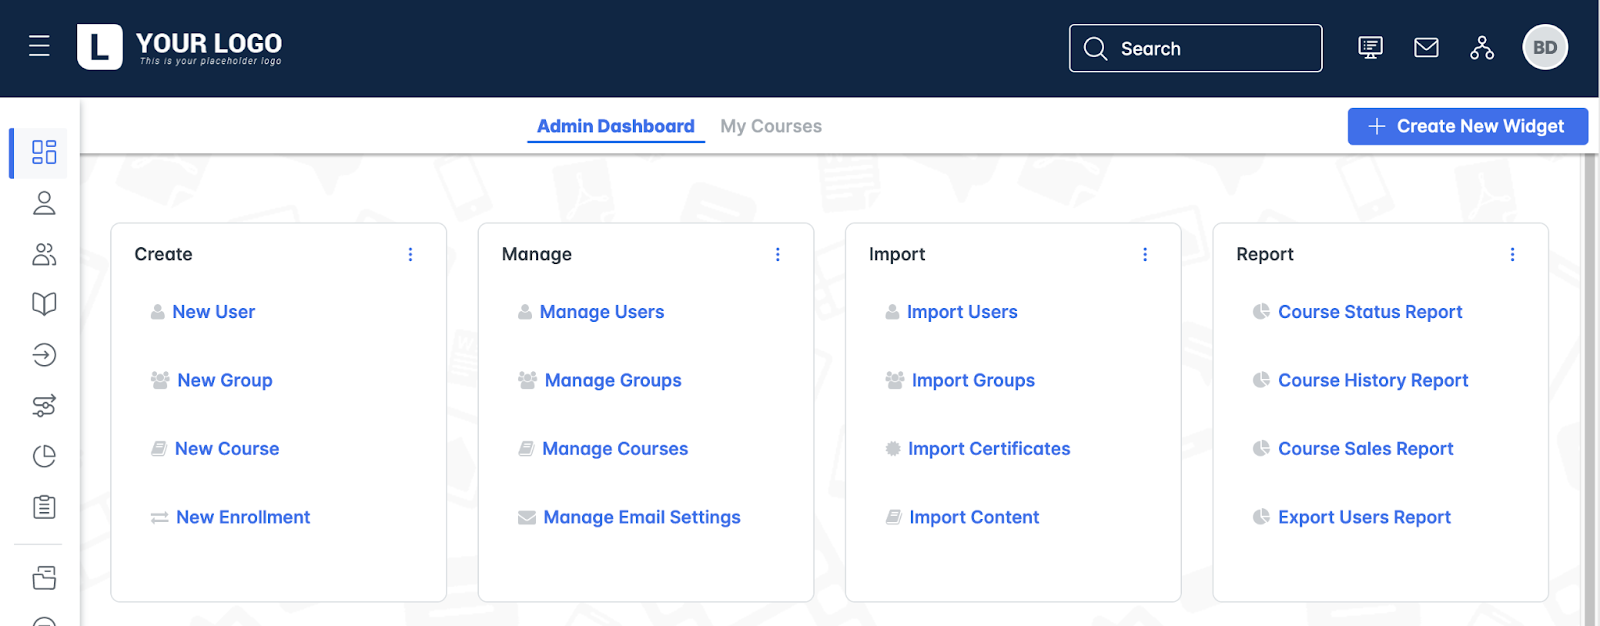Open the enrollment arrow sidebar icon

44,355
